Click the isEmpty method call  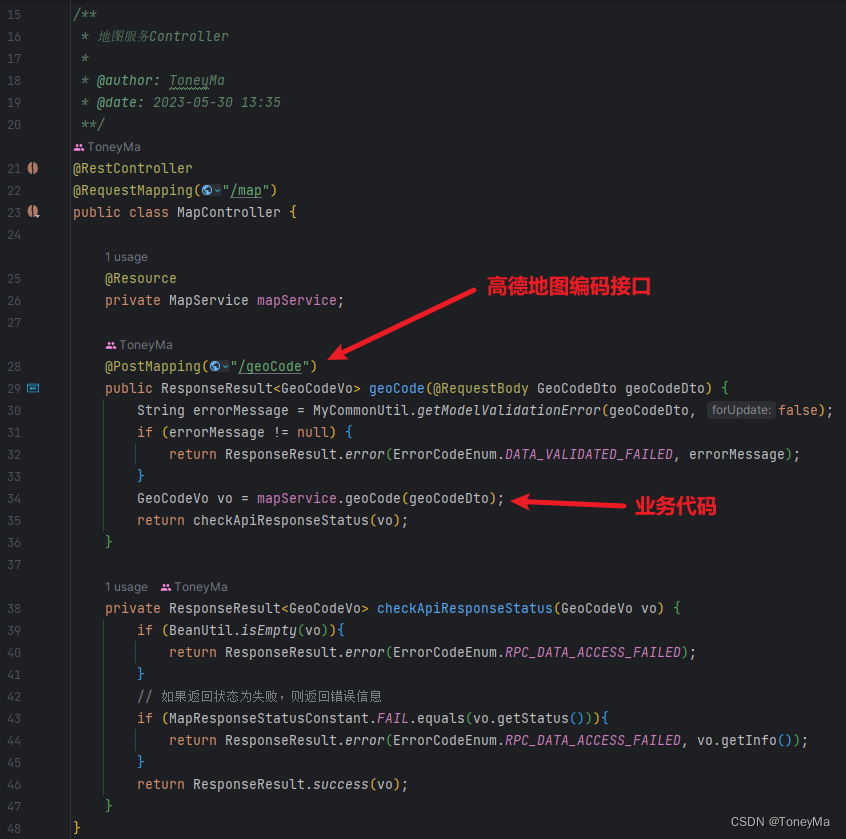click(x=269, y=631)
